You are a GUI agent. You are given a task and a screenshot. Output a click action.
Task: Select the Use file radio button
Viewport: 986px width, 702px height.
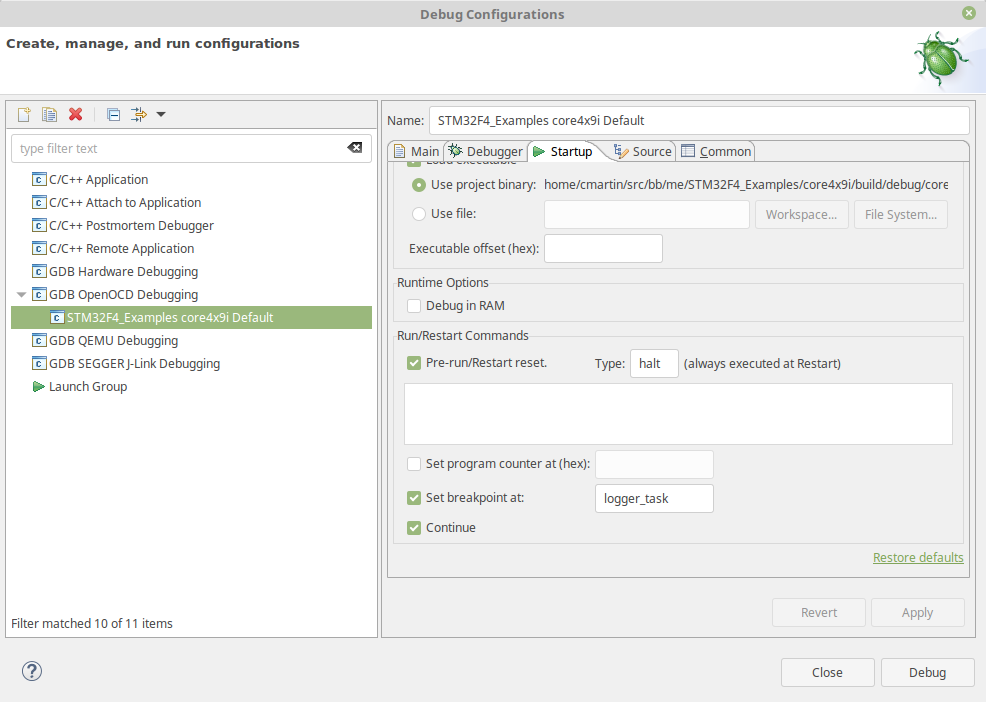pos(419,213)
